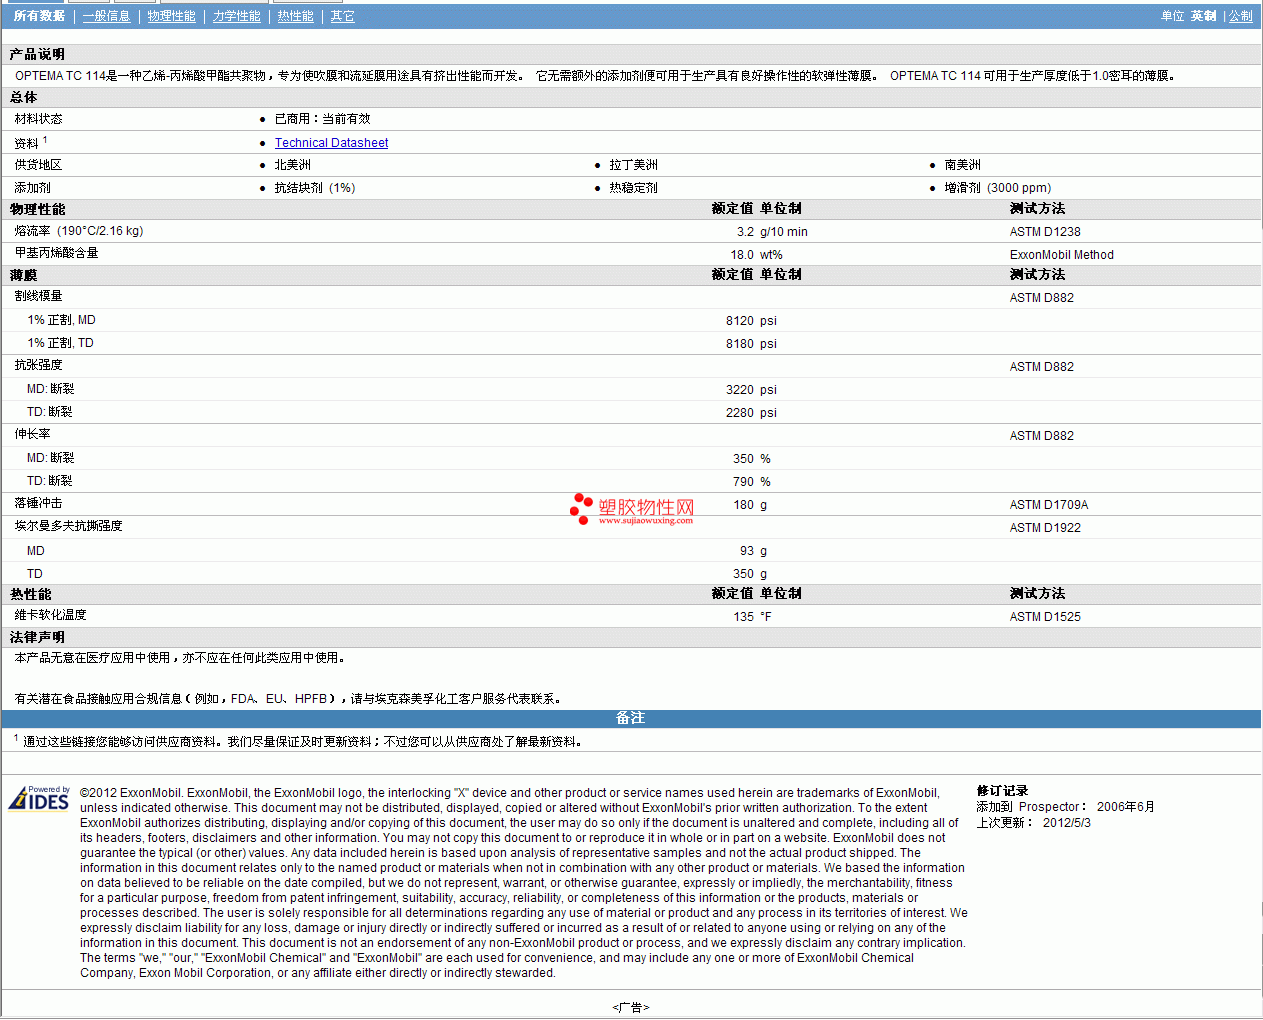Image resolution: width=1263 pixels, height=1020 pixels.
Task: Select the ASTM D1525 text
Action: pos(1045,617)
